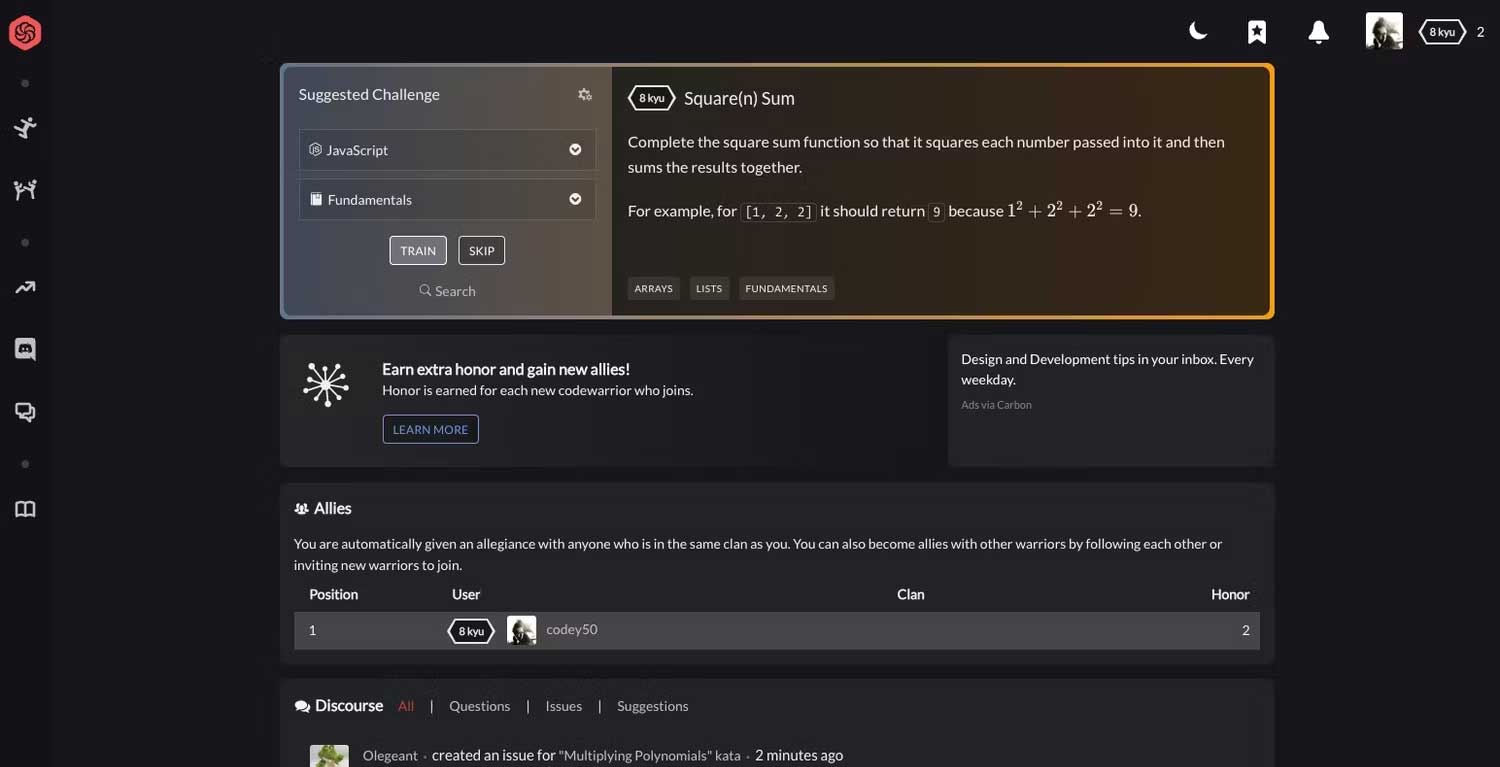Open the profile avatar in top bar

click(1384, 31)
